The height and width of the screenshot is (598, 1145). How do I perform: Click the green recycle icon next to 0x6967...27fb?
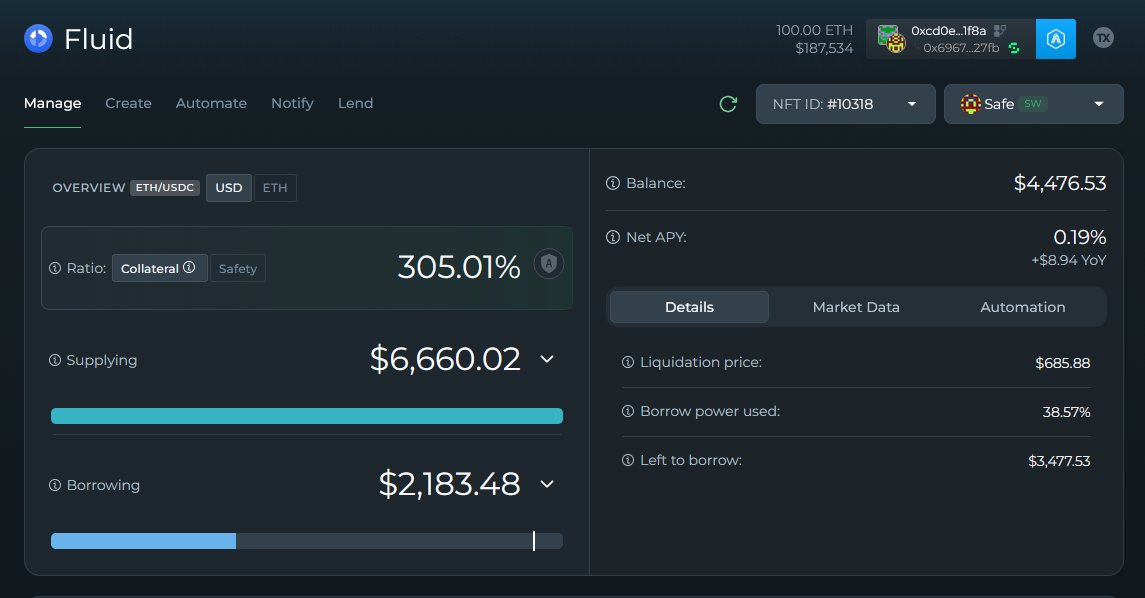[x=1013, y=47]
